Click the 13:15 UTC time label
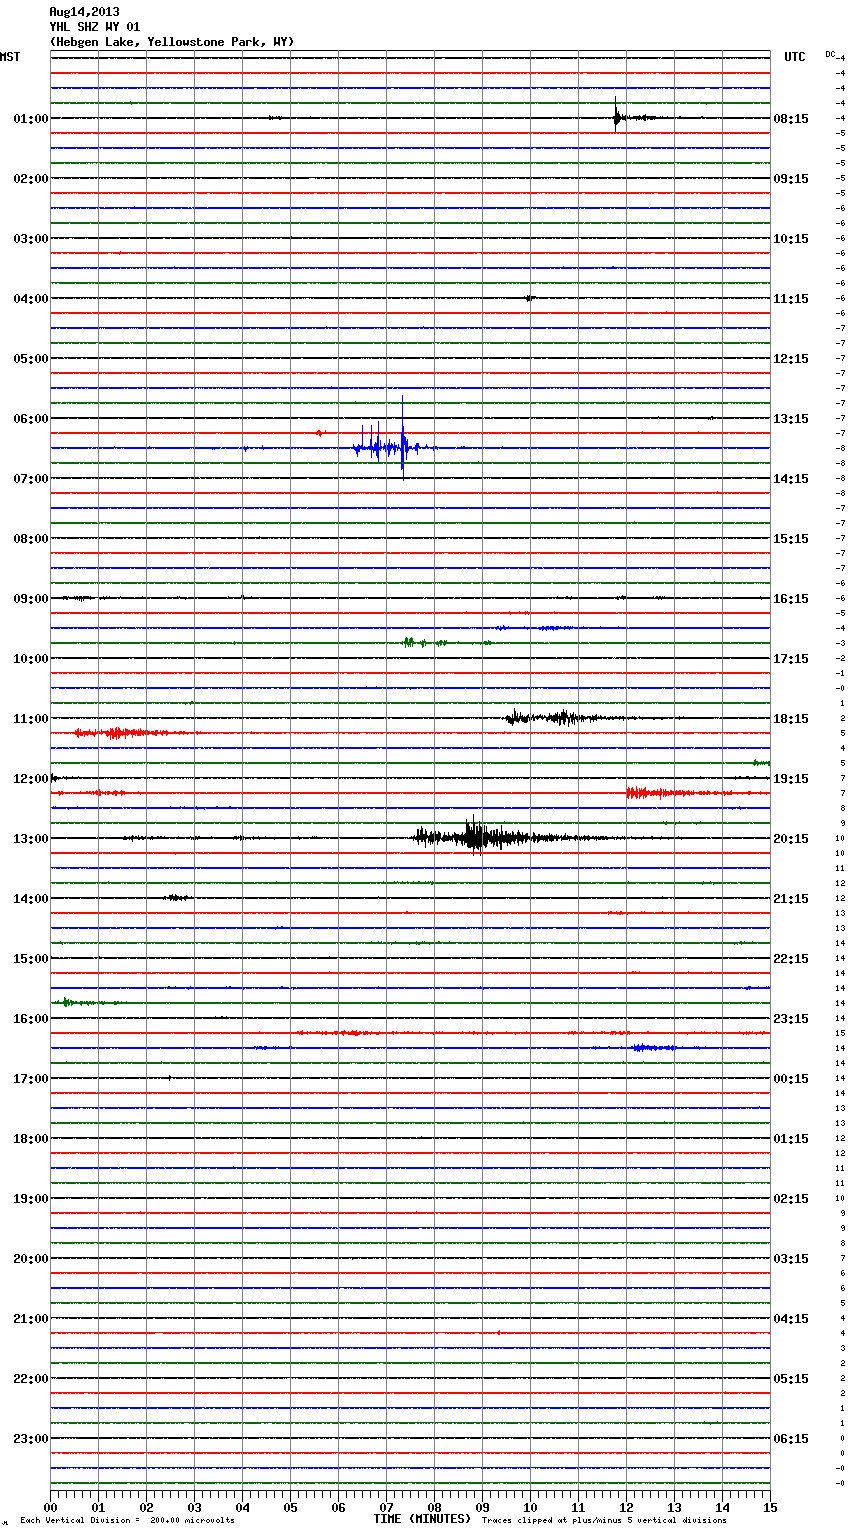850x1534 pixels. [791, 419]
